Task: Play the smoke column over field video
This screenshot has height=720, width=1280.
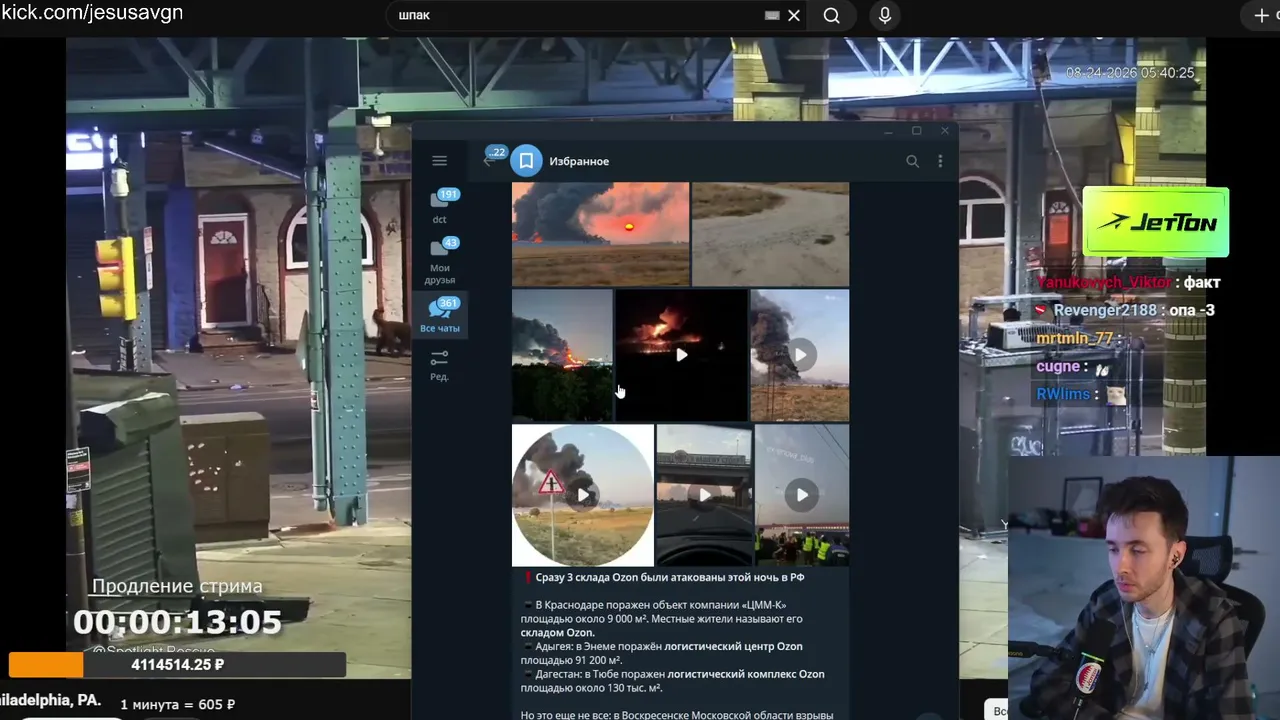Action: [800, 355]
